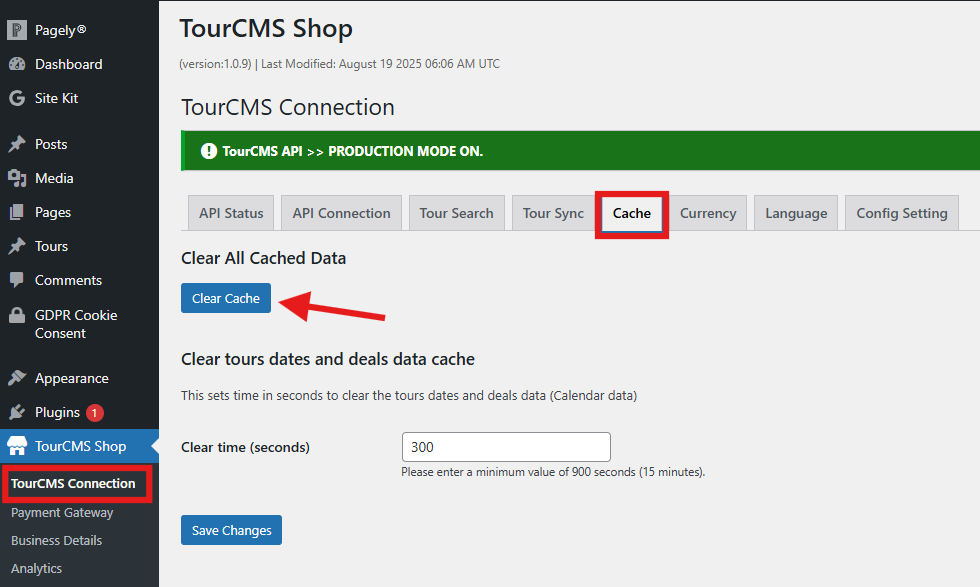Click the exclamation icon in API notice

click(x=209, y=151)
